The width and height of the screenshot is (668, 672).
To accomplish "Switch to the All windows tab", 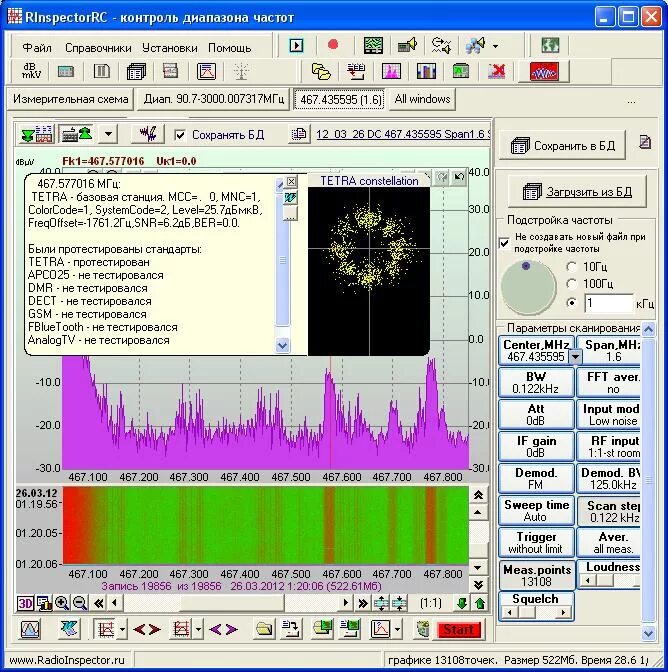I will click(422, 99).
